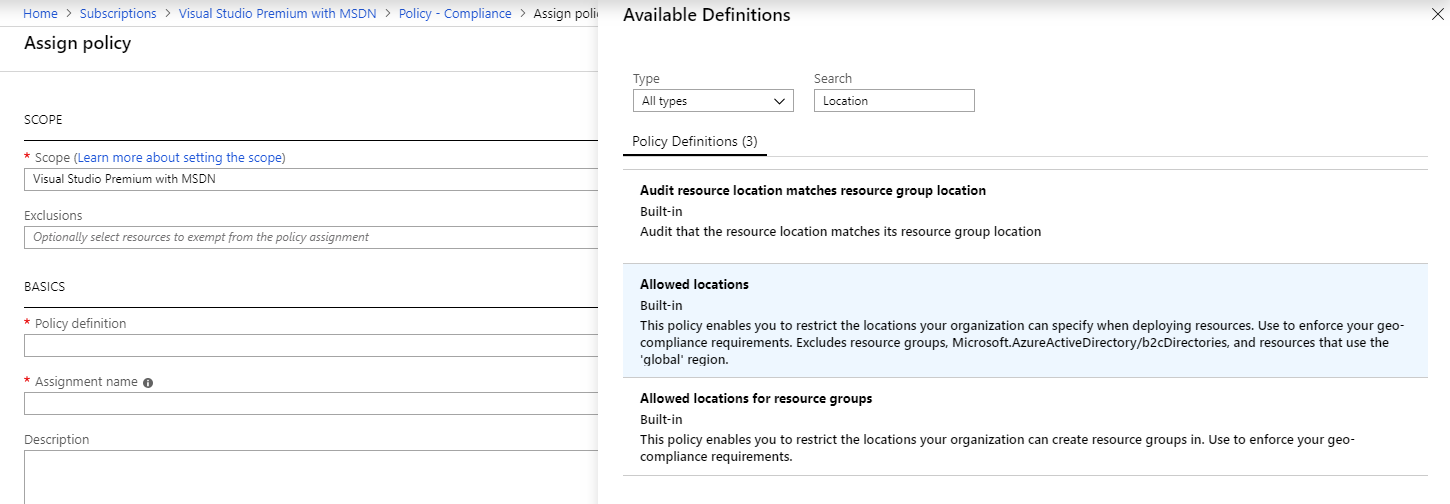
Task: Open the Type dropdown
Action: [712, 101]
